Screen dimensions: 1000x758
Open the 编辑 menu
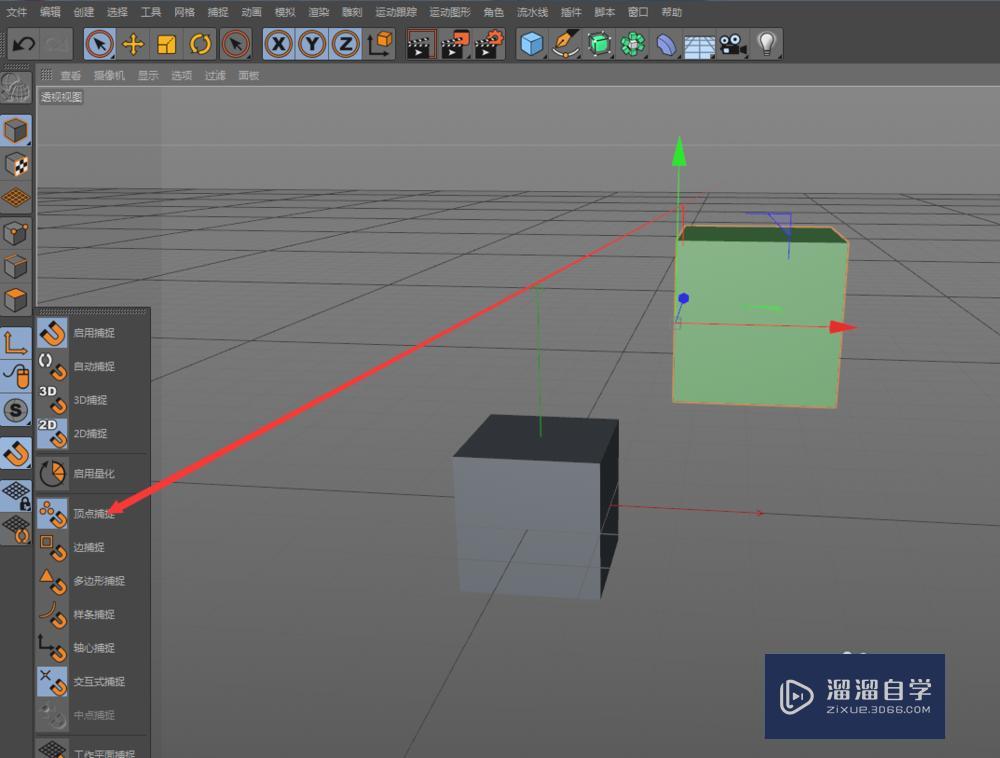(x=50, y=11)
